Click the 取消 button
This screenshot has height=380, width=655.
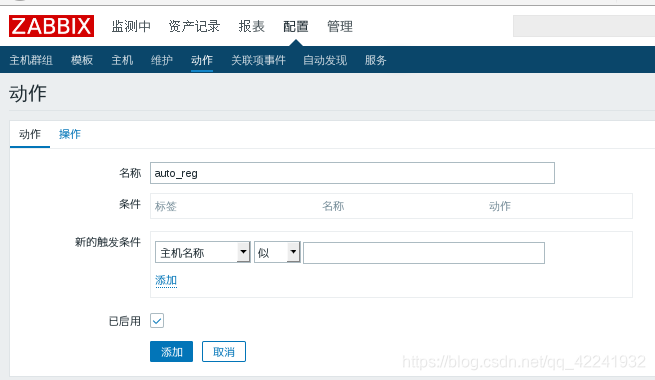click(x=224, y=352)
